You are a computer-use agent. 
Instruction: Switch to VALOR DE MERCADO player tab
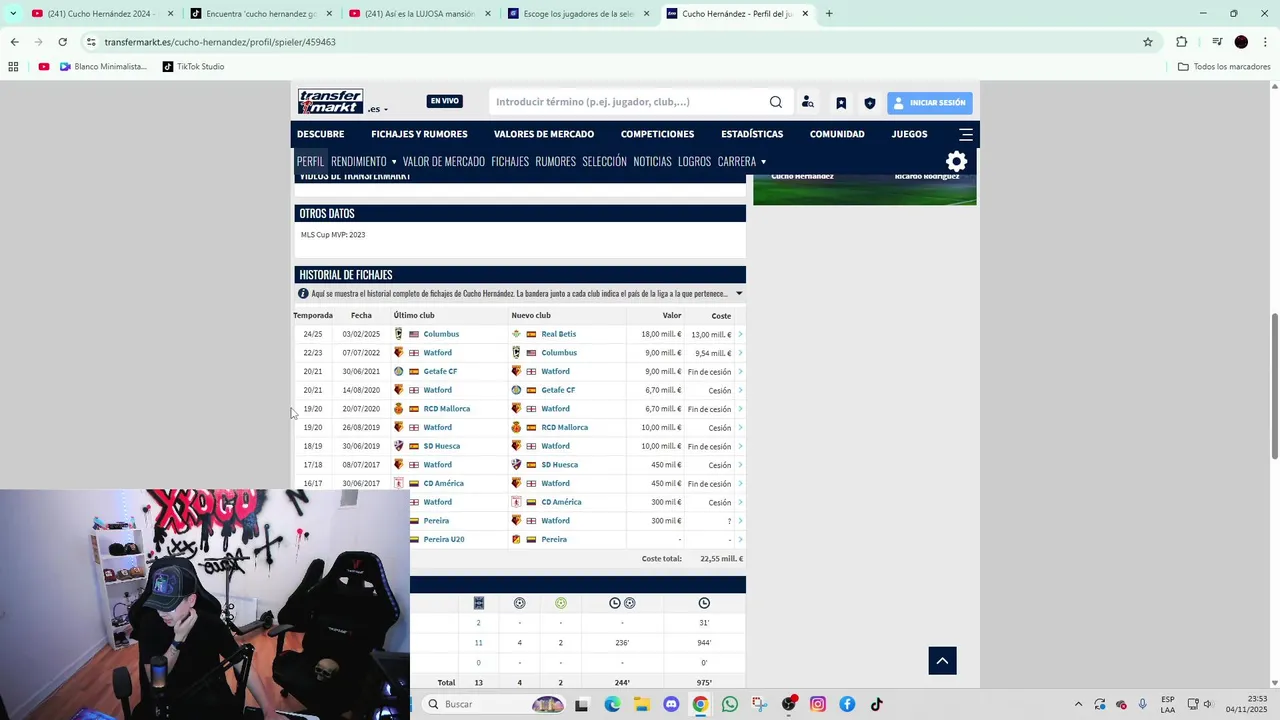click(x=444, y=161)
